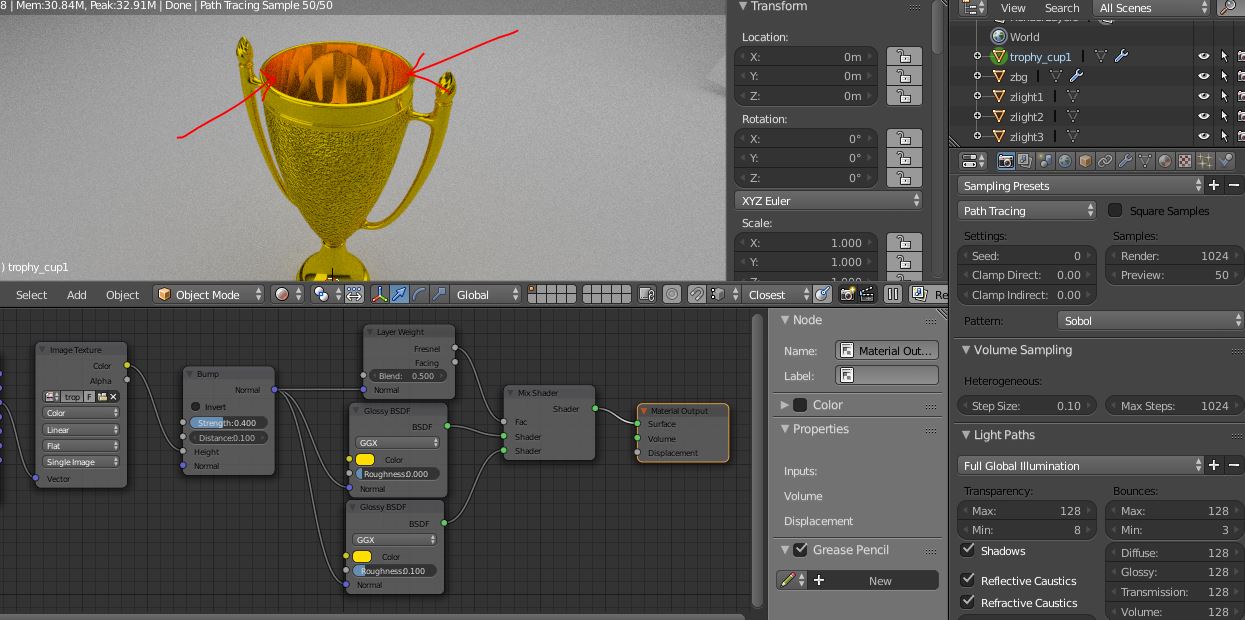Toggle selectability arrow for zlight1
The width and height of the screenshot is (1245, 620).
(x=1224, y=96)
